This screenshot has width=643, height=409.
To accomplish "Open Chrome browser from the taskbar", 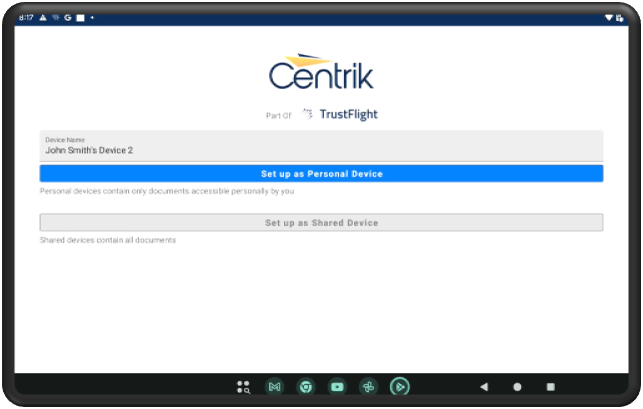I will pos(305,386).
